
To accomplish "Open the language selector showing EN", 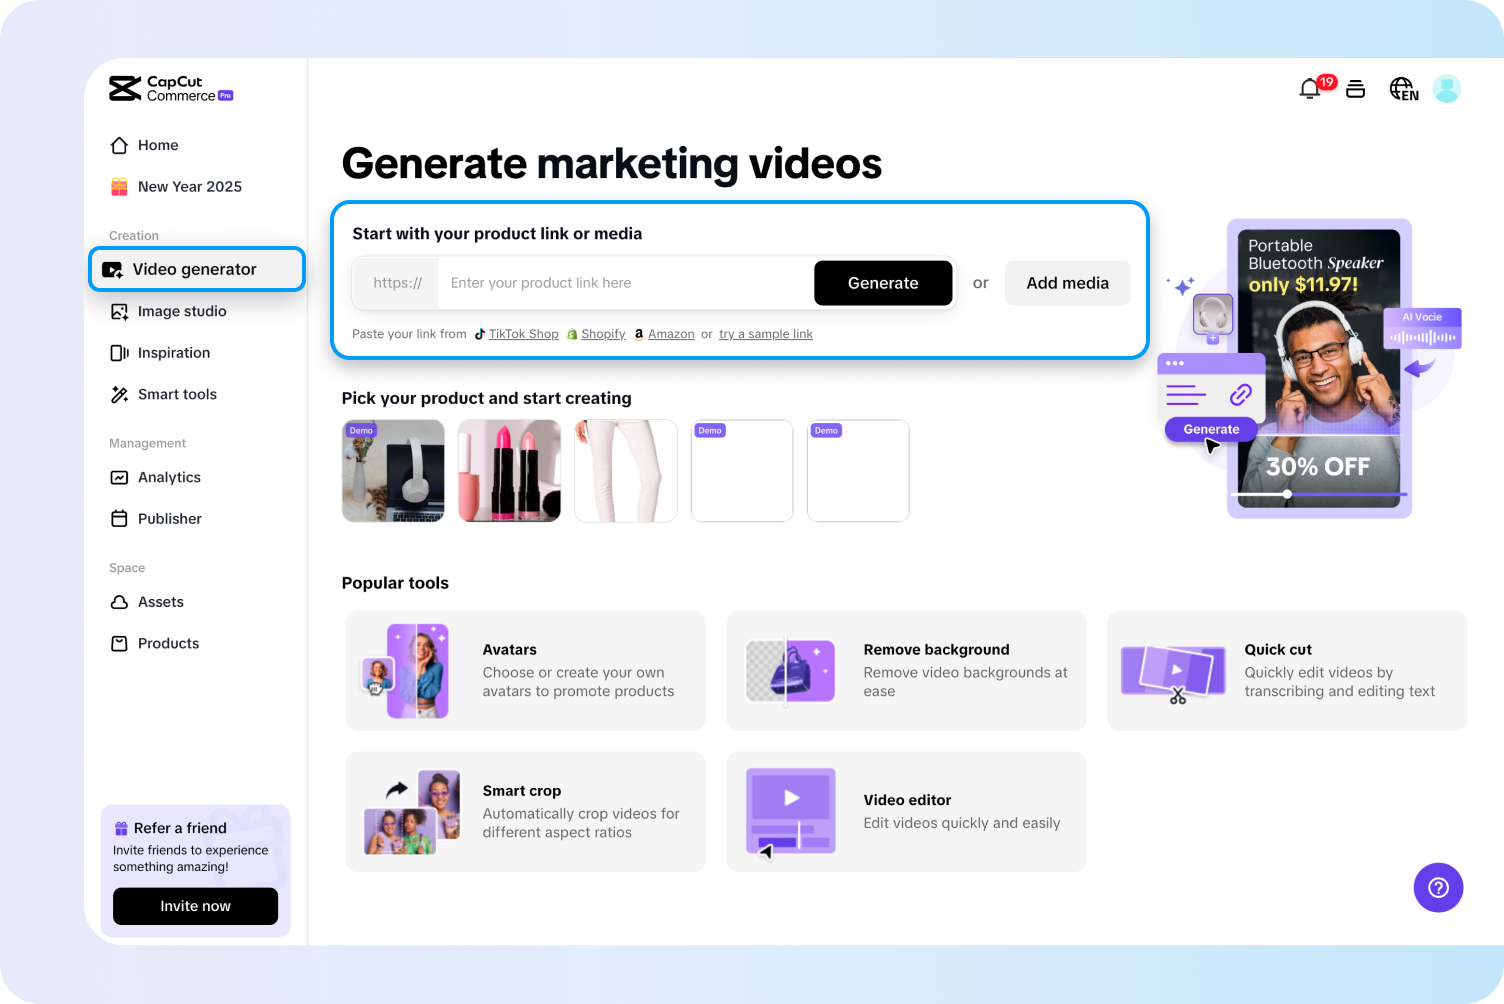I will 1403,89.
